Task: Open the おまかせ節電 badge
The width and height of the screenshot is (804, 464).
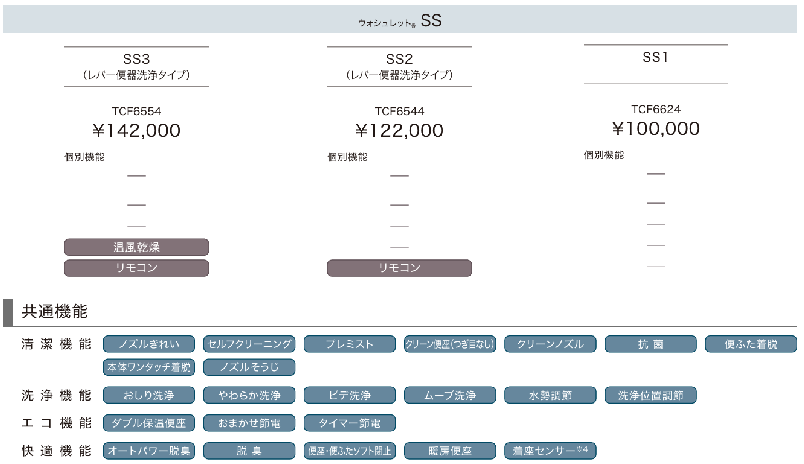Action: point(249,423)
